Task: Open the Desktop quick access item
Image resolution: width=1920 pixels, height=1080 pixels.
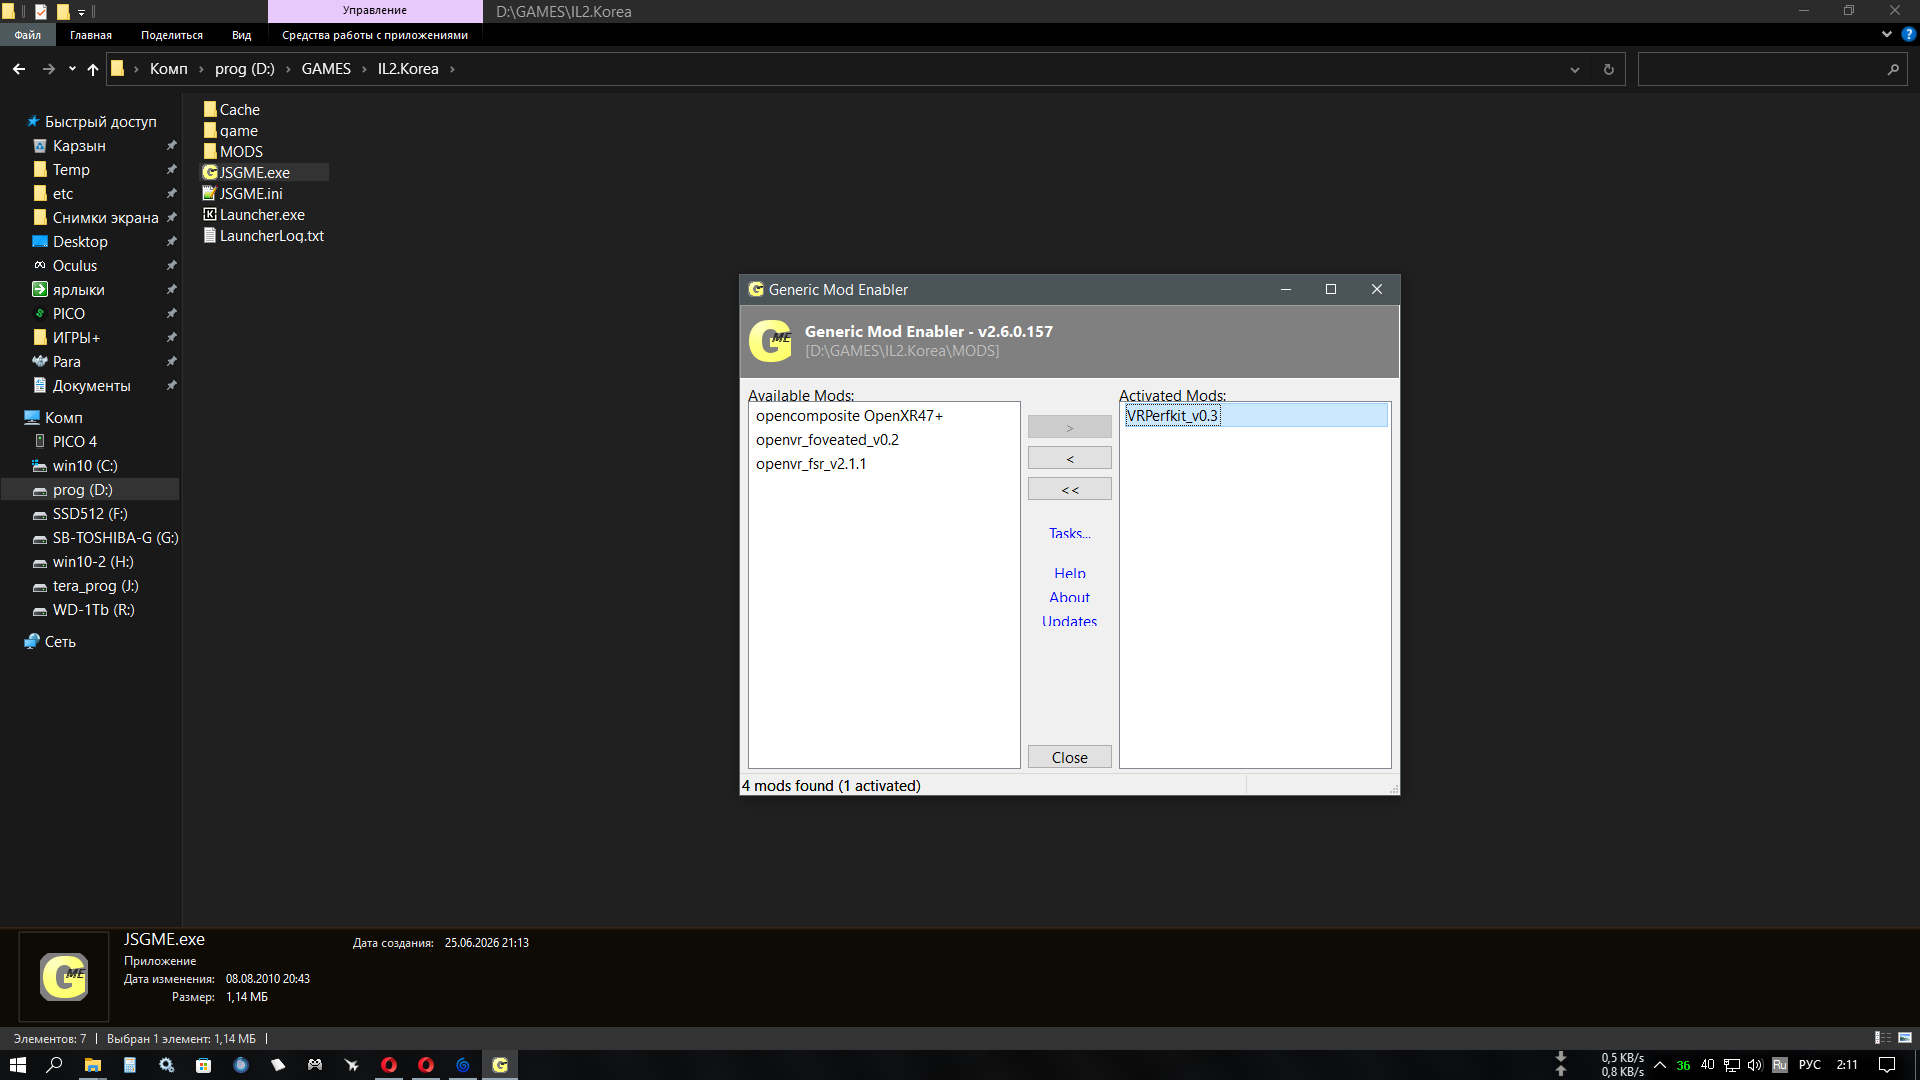Action: coord(80,241)
